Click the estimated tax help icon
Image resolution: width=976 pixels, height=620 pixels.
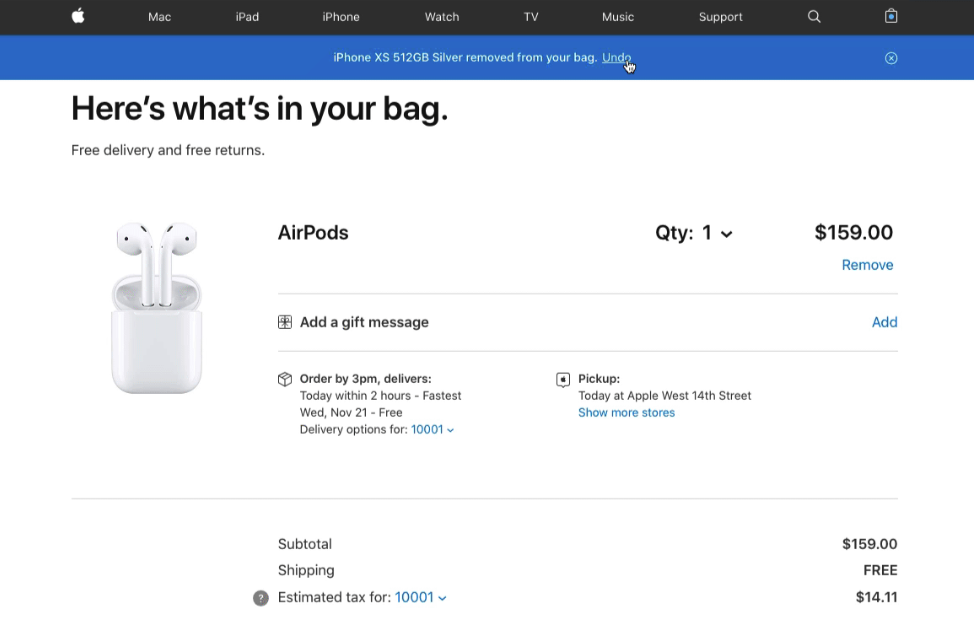(x=261, y=598)
